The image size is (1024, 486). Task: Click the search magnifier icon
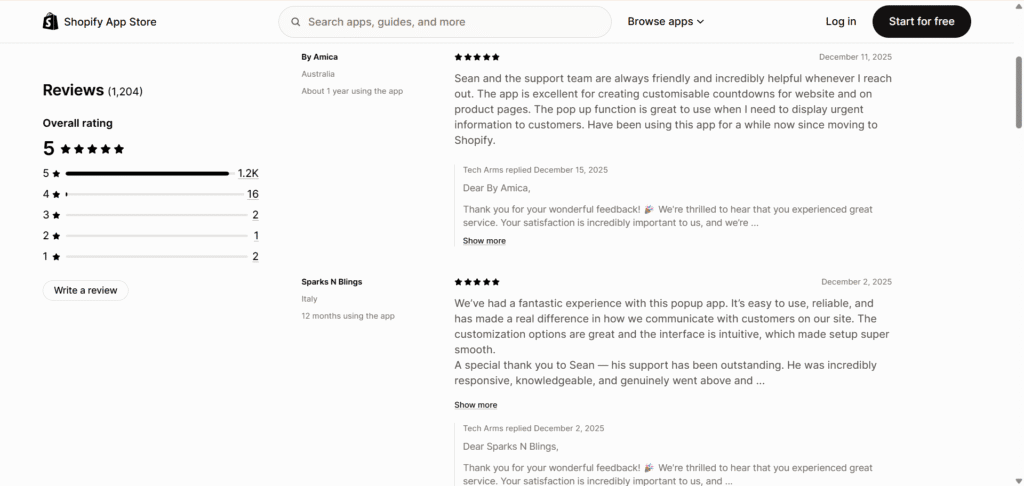295,22
